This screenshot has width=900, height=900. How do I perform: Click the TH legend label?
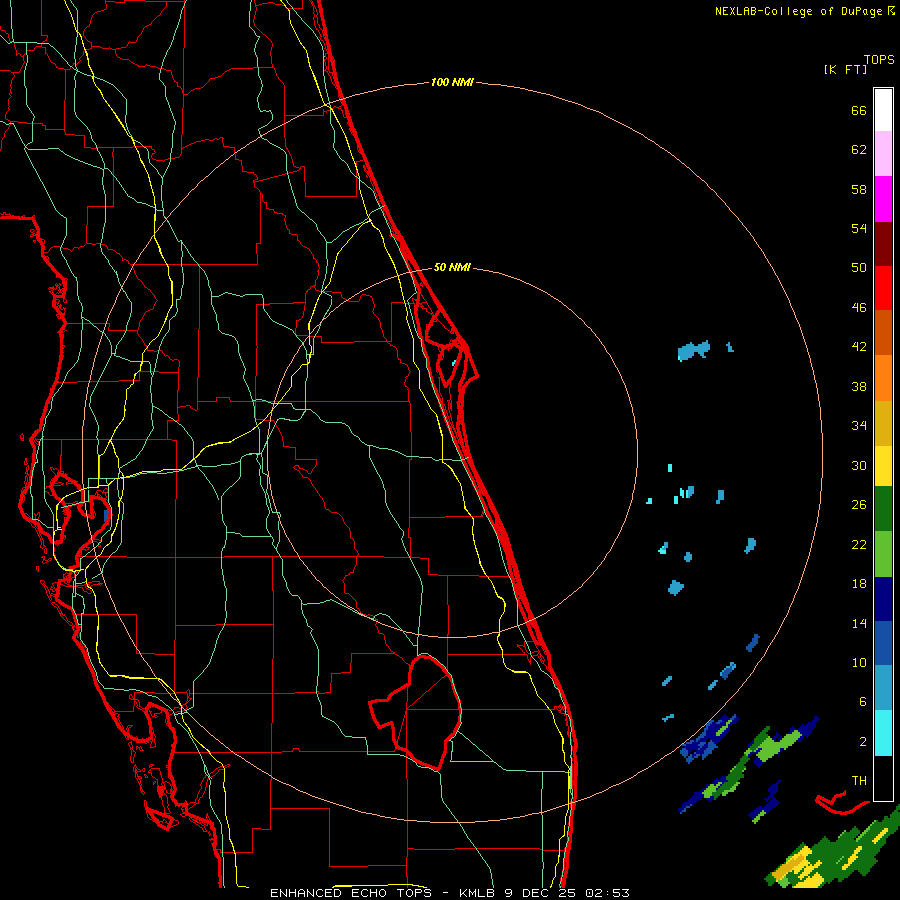859,781
